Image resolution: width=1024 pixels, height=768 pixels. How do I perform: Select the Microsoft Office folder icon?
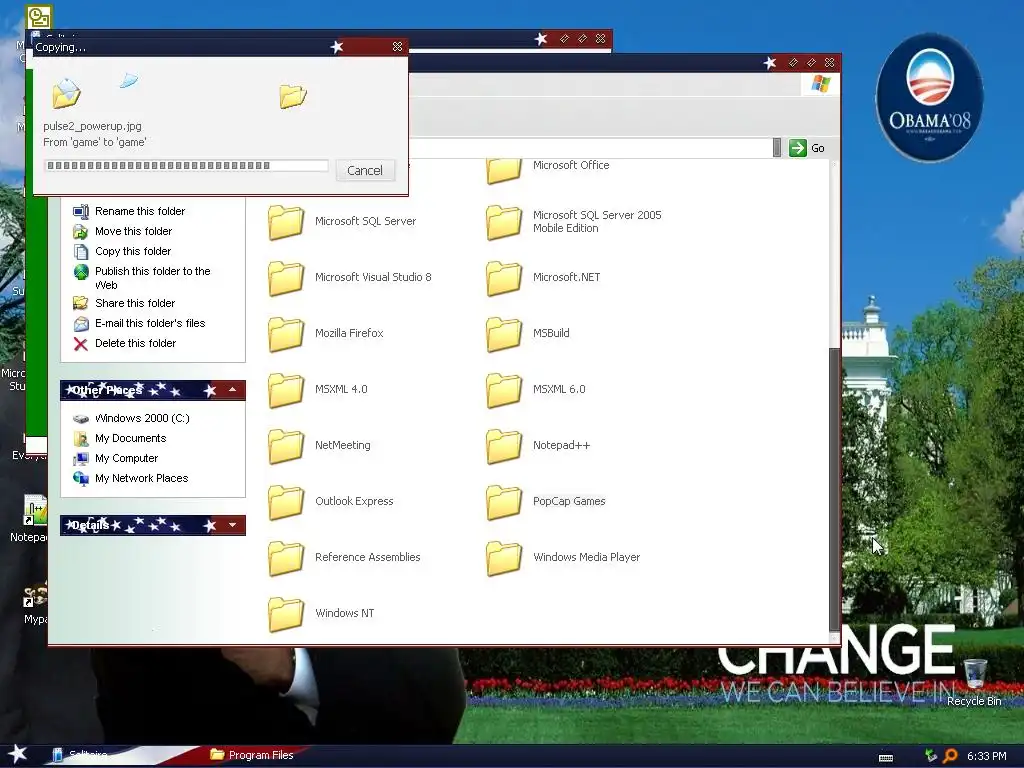(504, 171)
